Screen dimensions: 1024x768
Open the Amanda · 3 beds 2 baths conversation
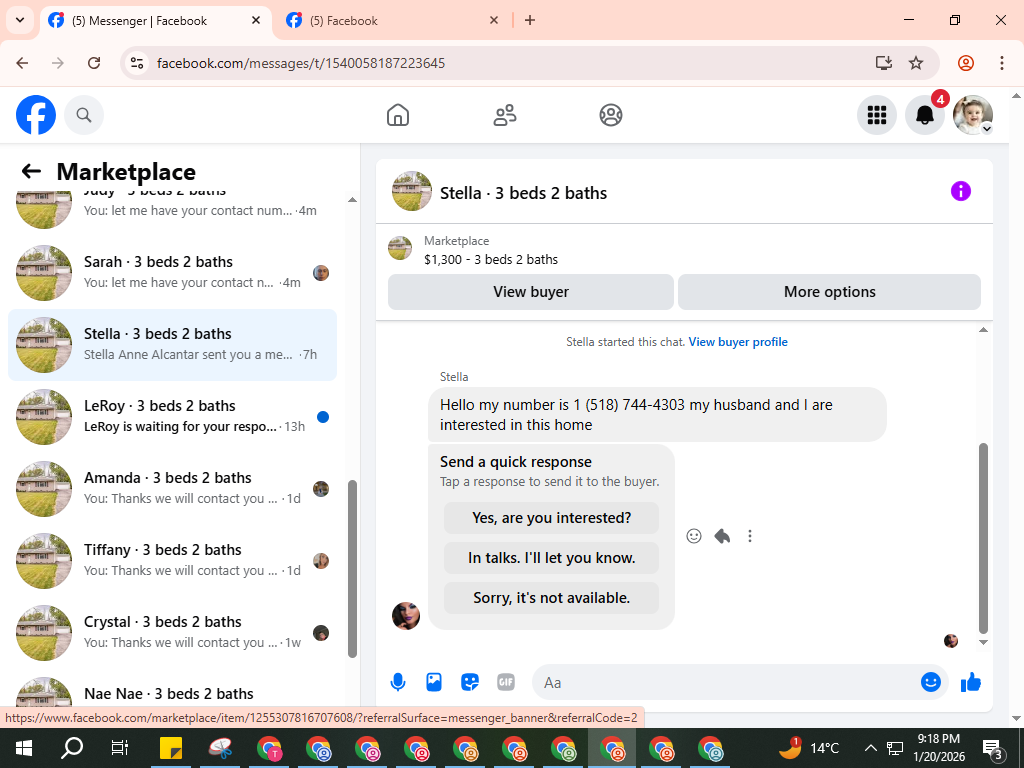tap(172, 489)
